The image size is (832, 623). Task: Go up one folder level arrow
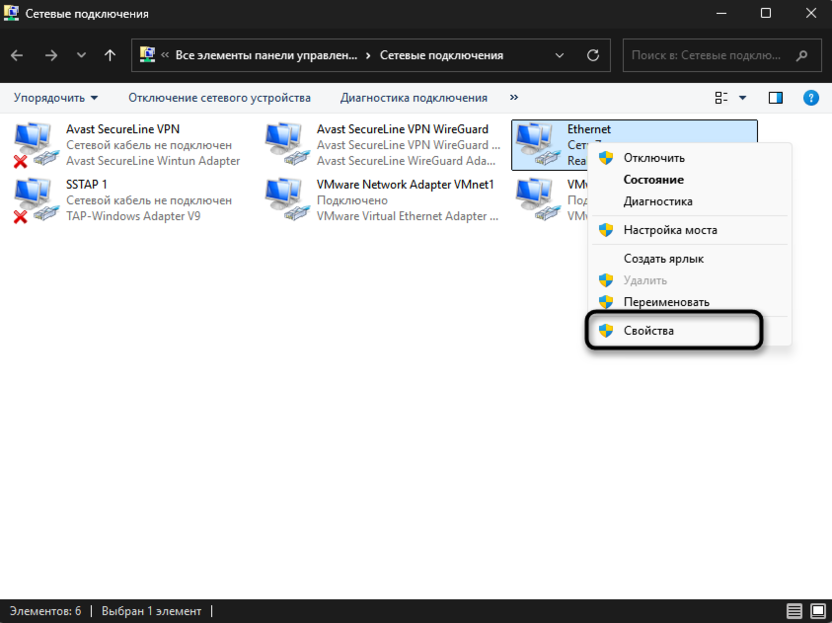pyautogui.click(x=110, y=56)
